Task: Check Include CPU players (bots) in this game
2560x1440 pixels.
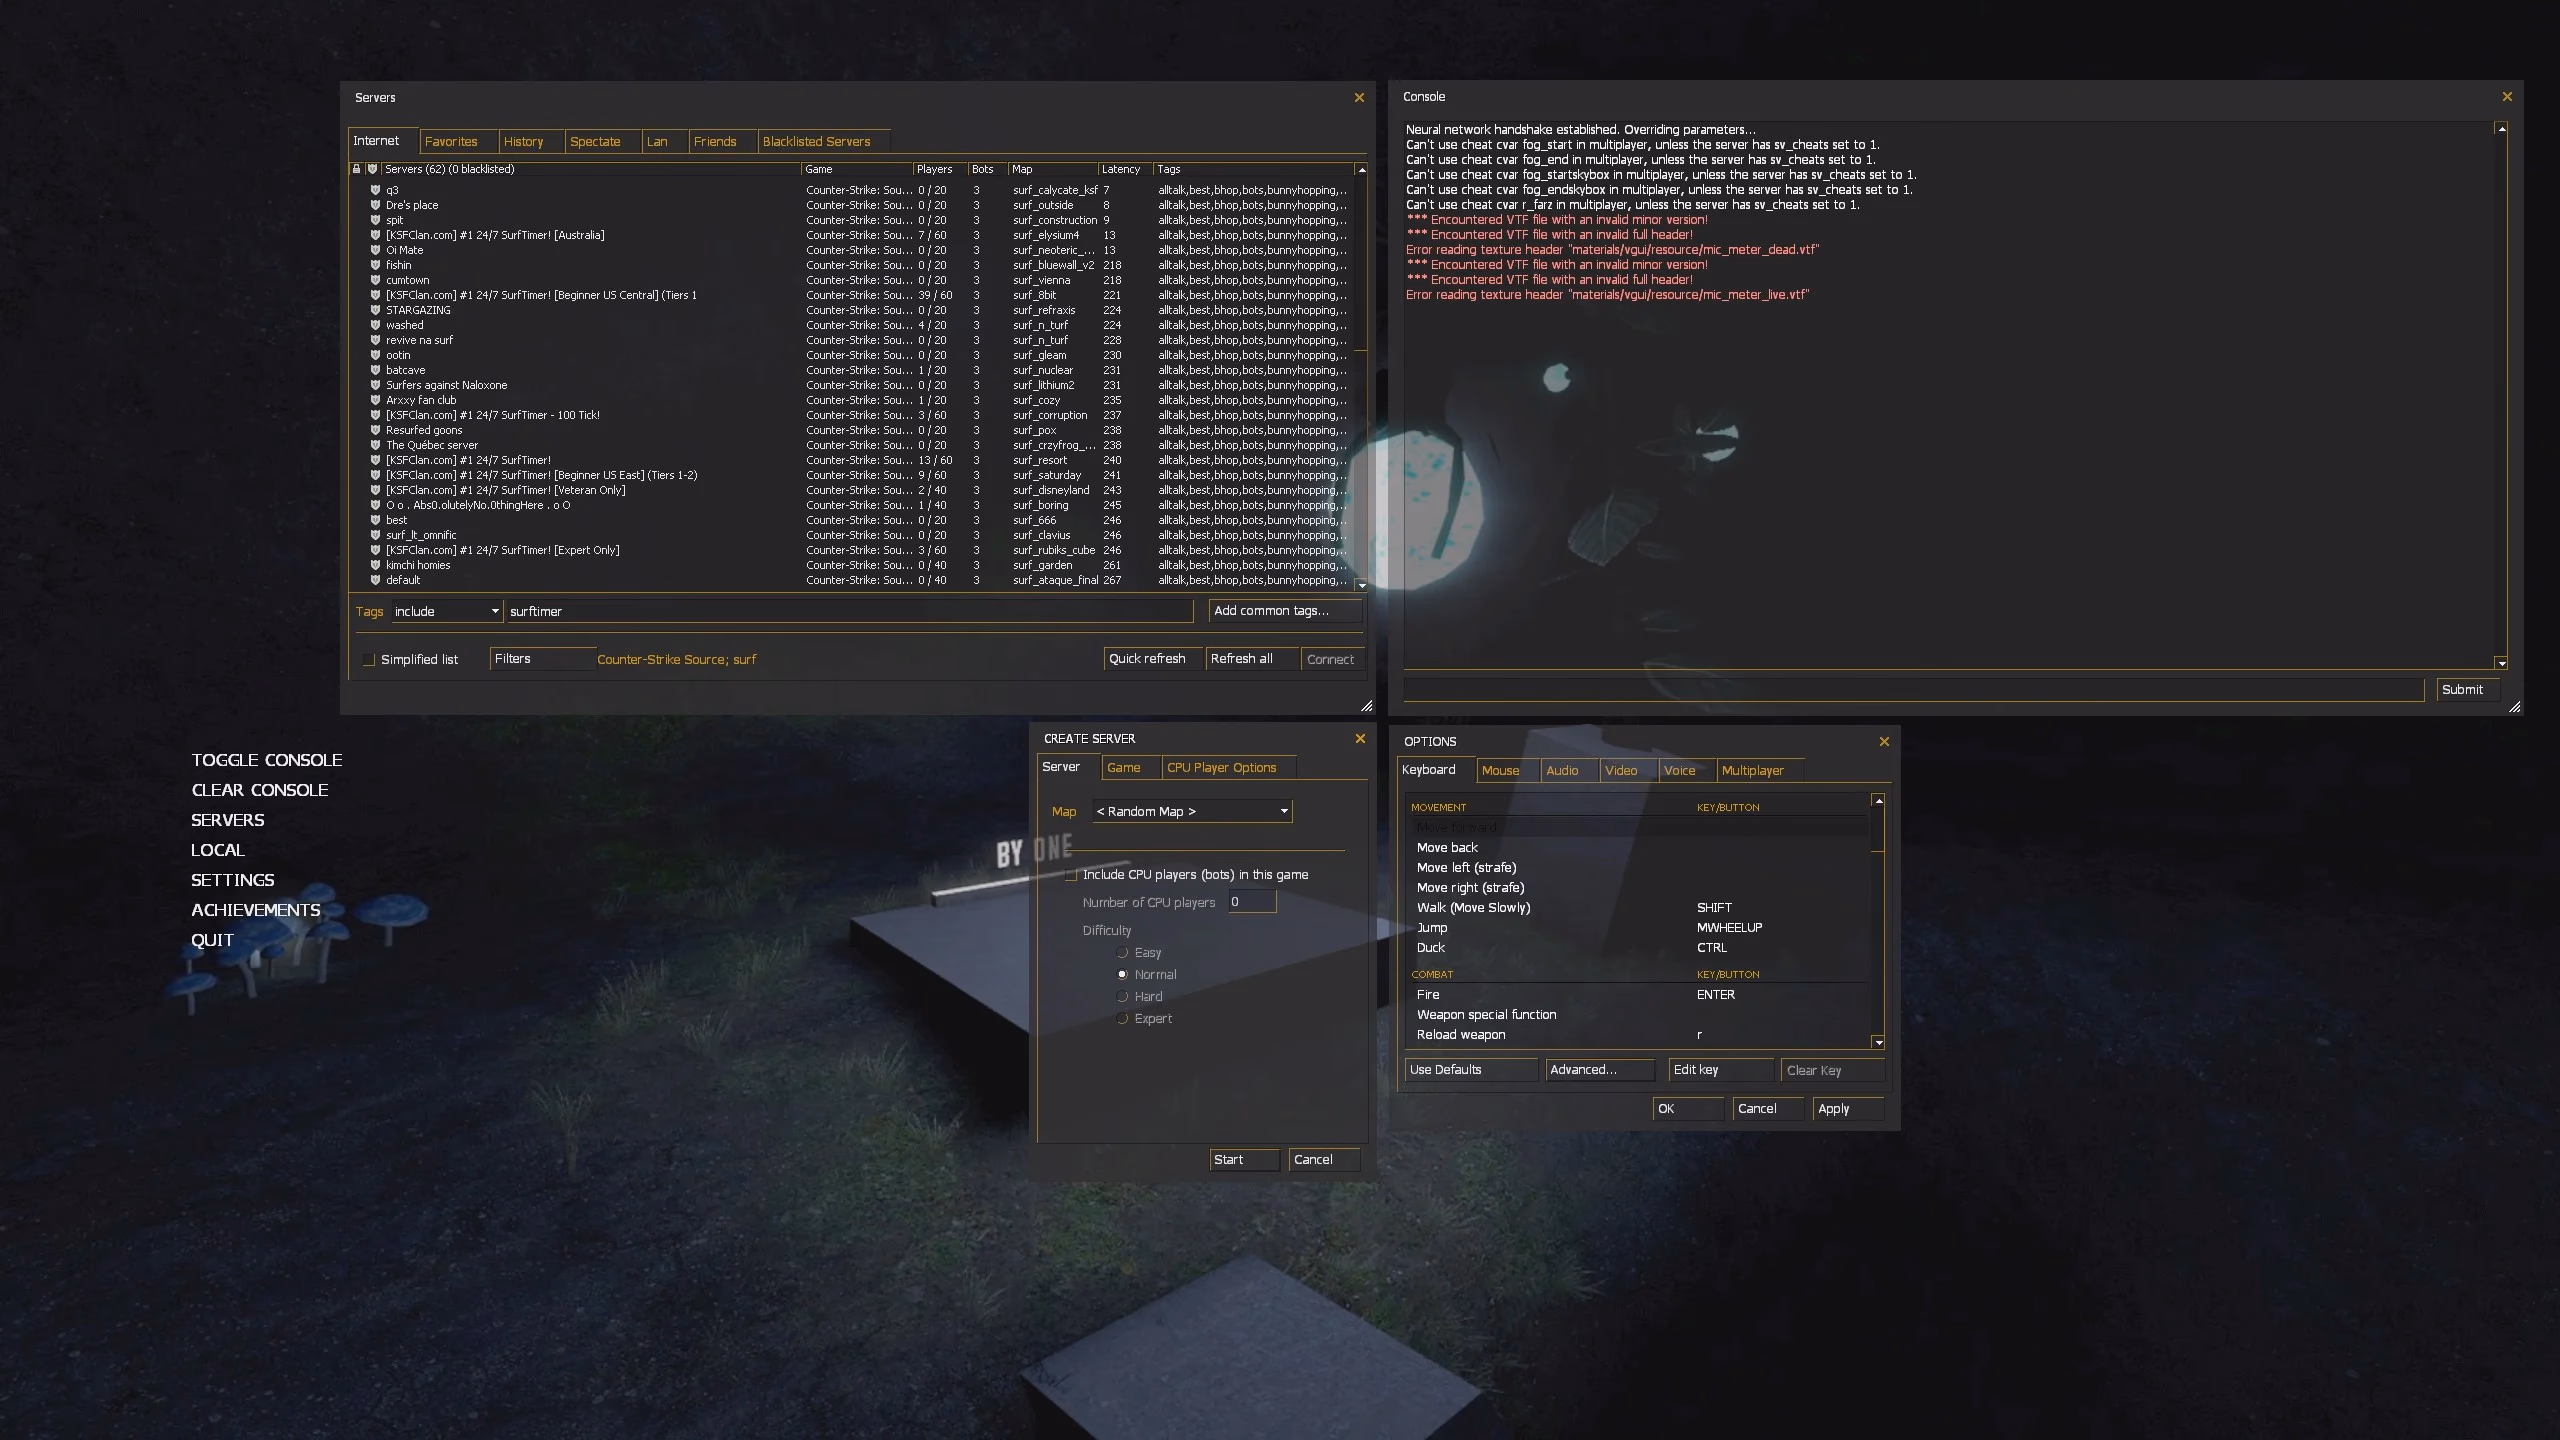Action: [1073, 874]
